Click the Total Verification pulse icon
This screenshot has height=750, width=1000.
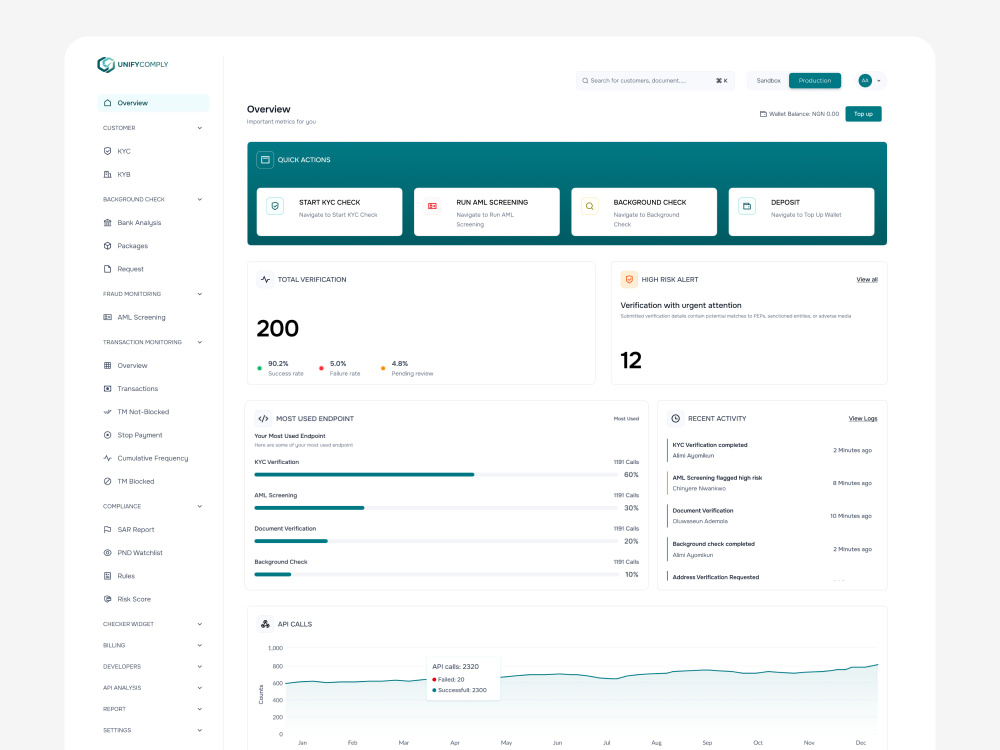(x=265, y=279)
